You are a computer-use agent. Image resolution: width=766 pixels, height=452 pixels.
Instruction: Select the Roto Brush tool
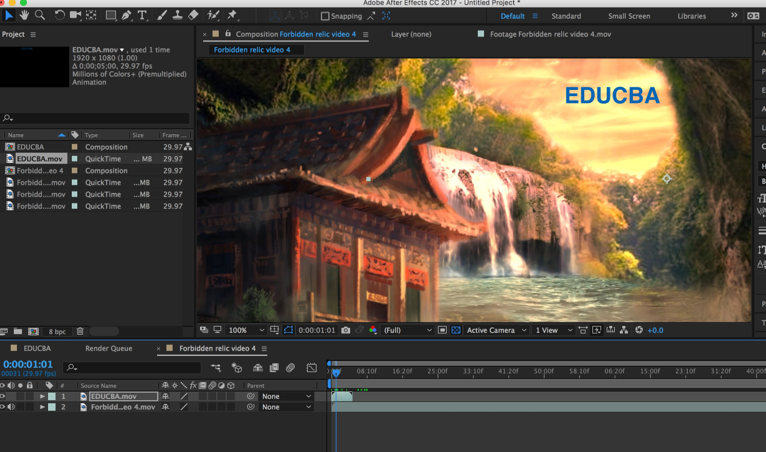click(x=213, y=16)
